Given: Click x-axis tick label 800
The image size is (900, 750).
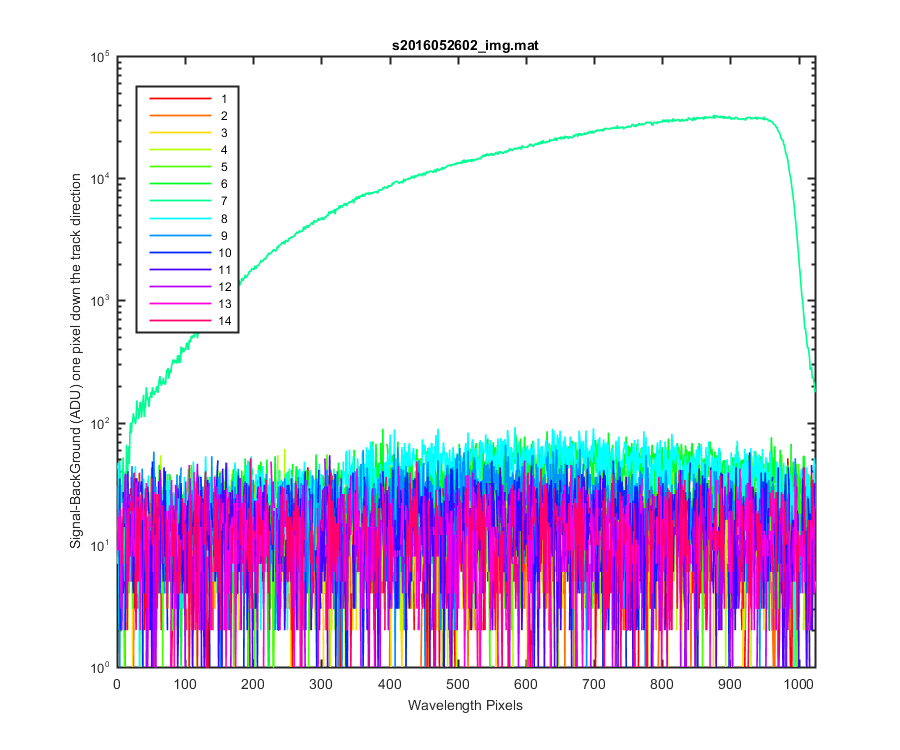Looking at the screenshot, I should coord(662,684).
